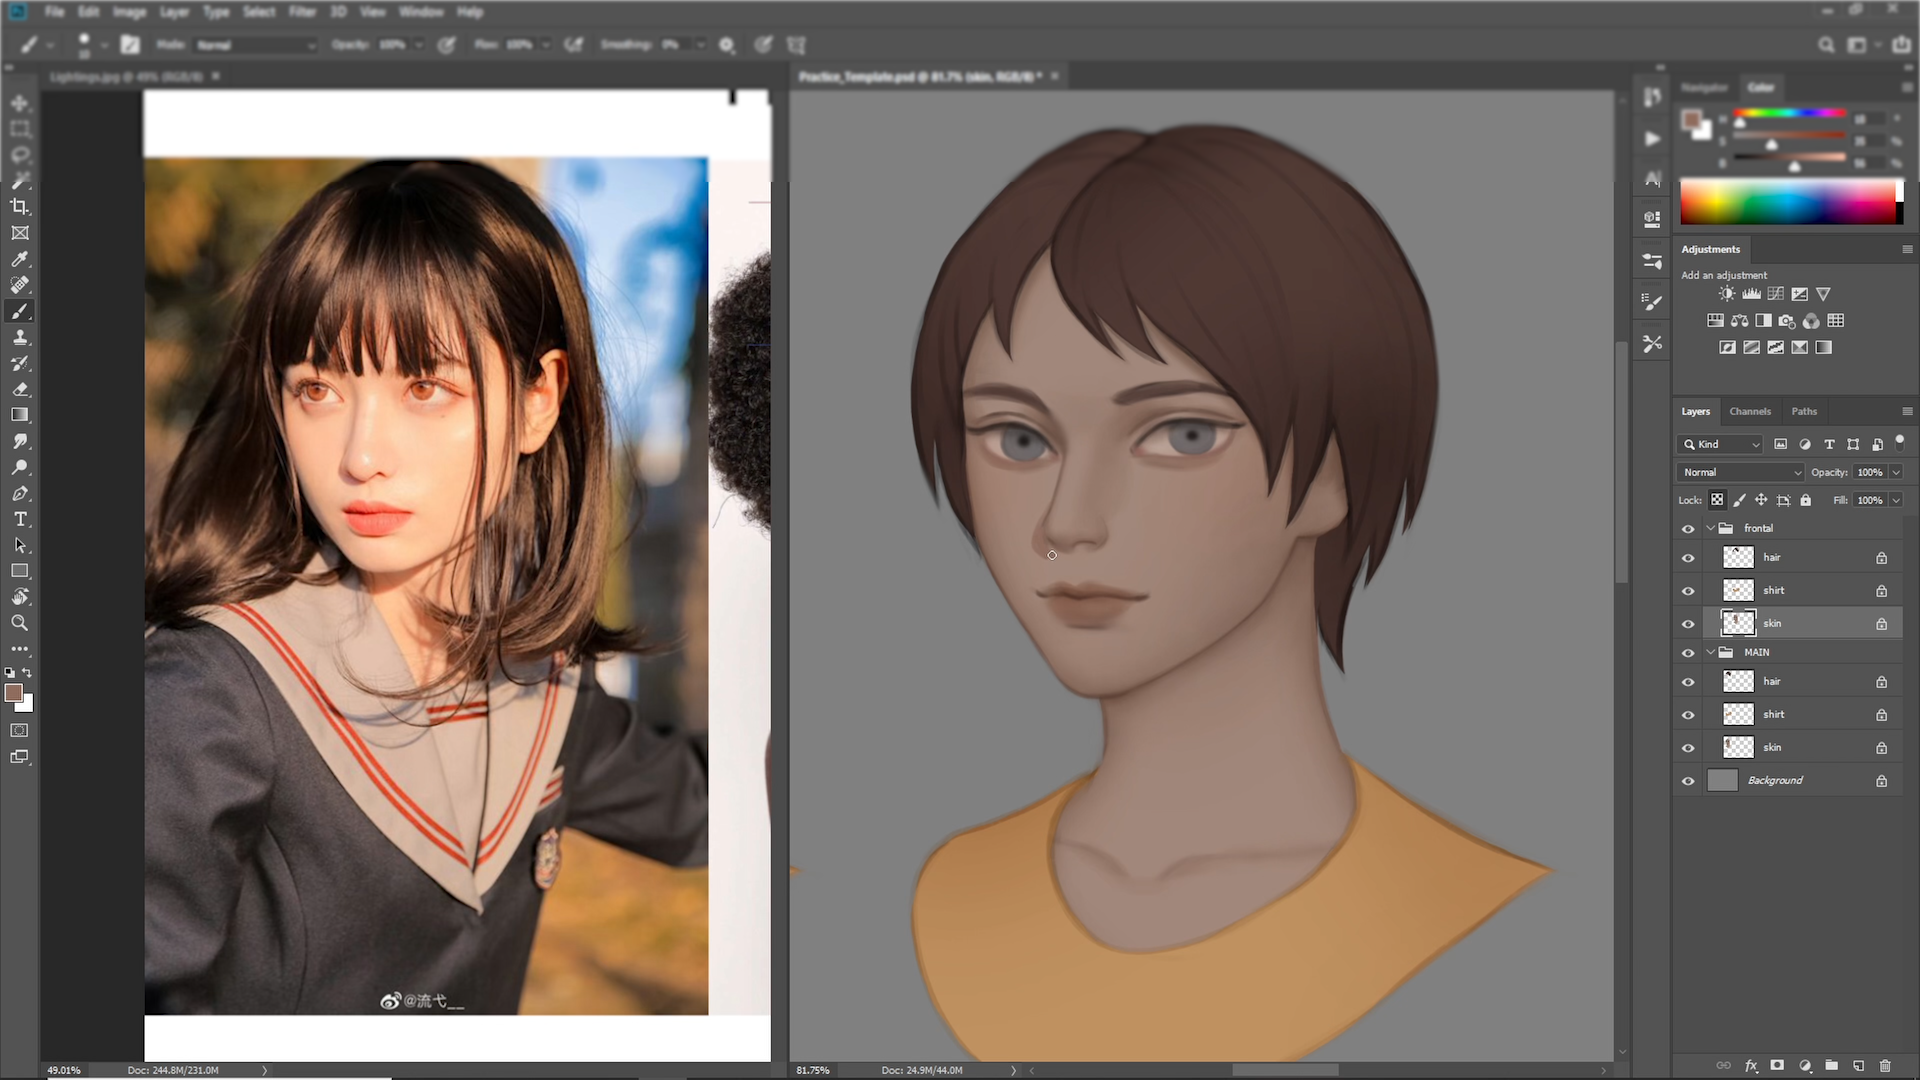Select the Spot Healing Brush tool

click(19, 285)
